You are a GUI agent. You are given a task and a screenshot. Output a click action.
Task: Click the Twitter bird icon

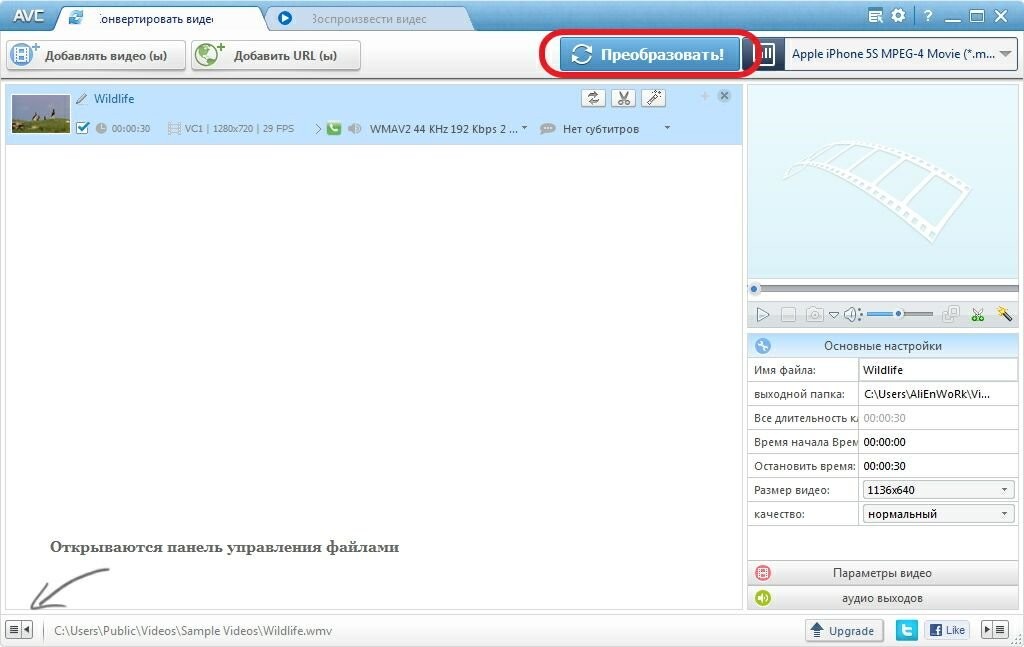[x=907, y=630]
